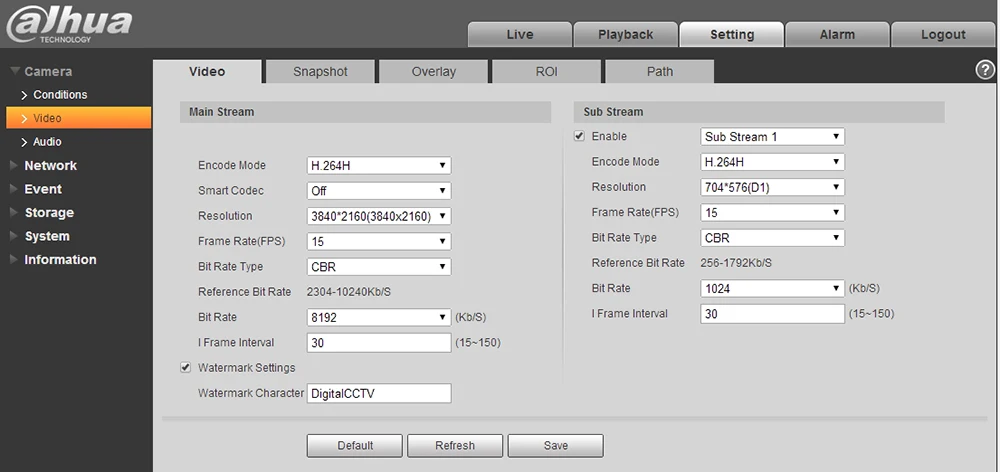Open Main Stream Frame Rate dropdown
This screenshot has height=472, width=1000.
(x=379, y=242)
